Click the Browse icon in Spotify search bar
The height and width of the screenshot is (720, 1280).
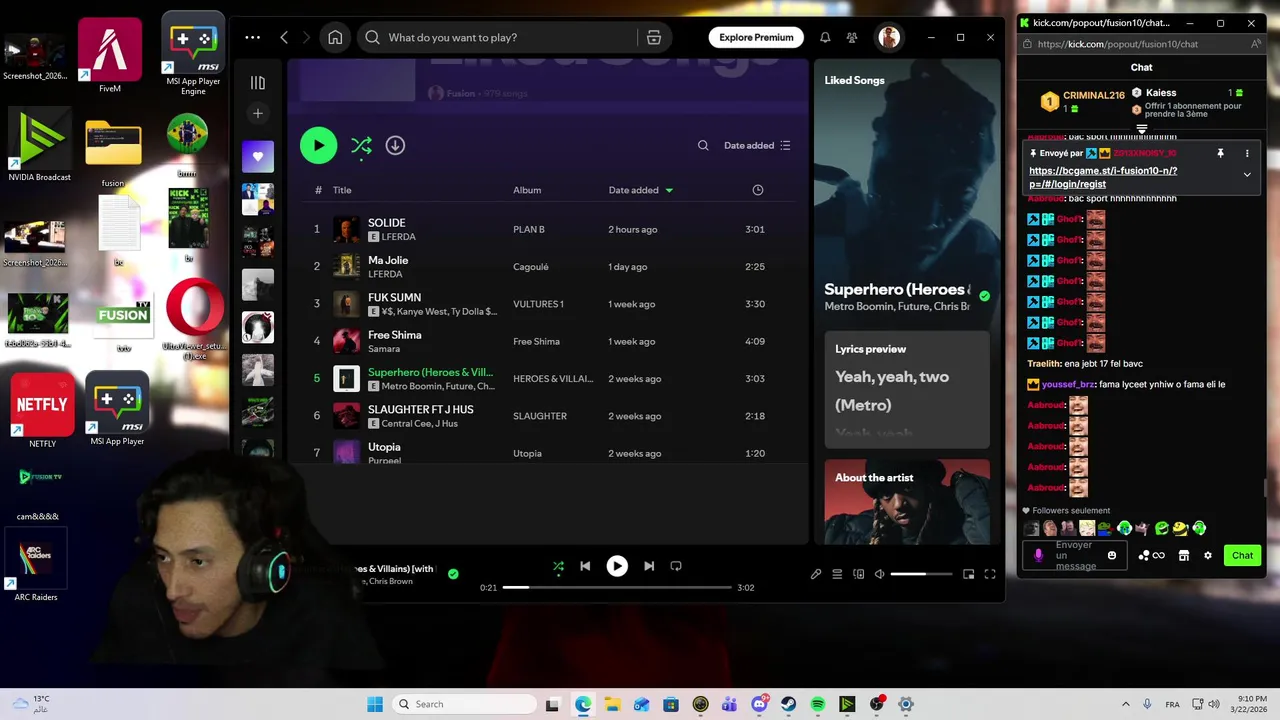[654, 38]
